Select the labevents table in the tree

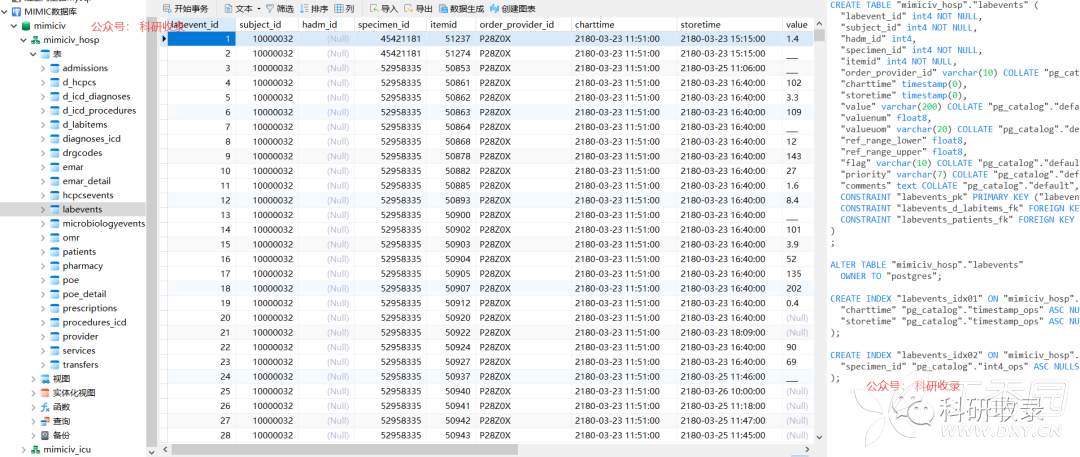81,210
